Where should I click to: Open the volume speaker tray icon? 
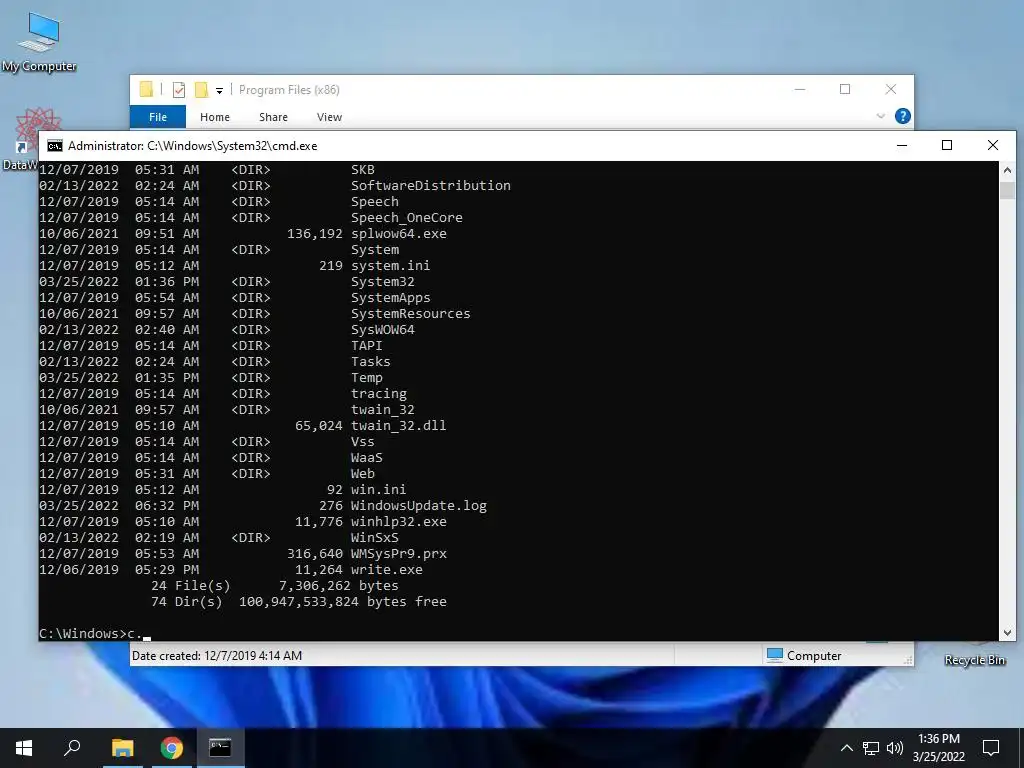895,748
